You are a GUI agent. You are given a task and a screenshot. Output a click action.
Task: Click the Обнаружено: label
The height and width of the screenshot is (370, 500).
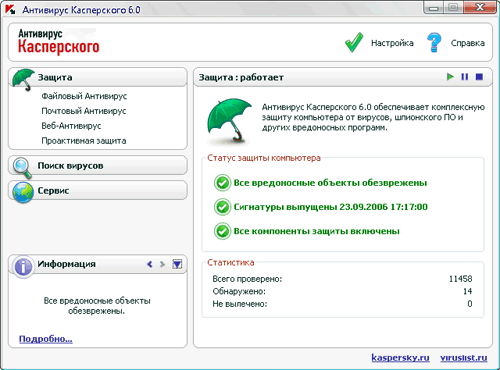[x=239, y=291]
